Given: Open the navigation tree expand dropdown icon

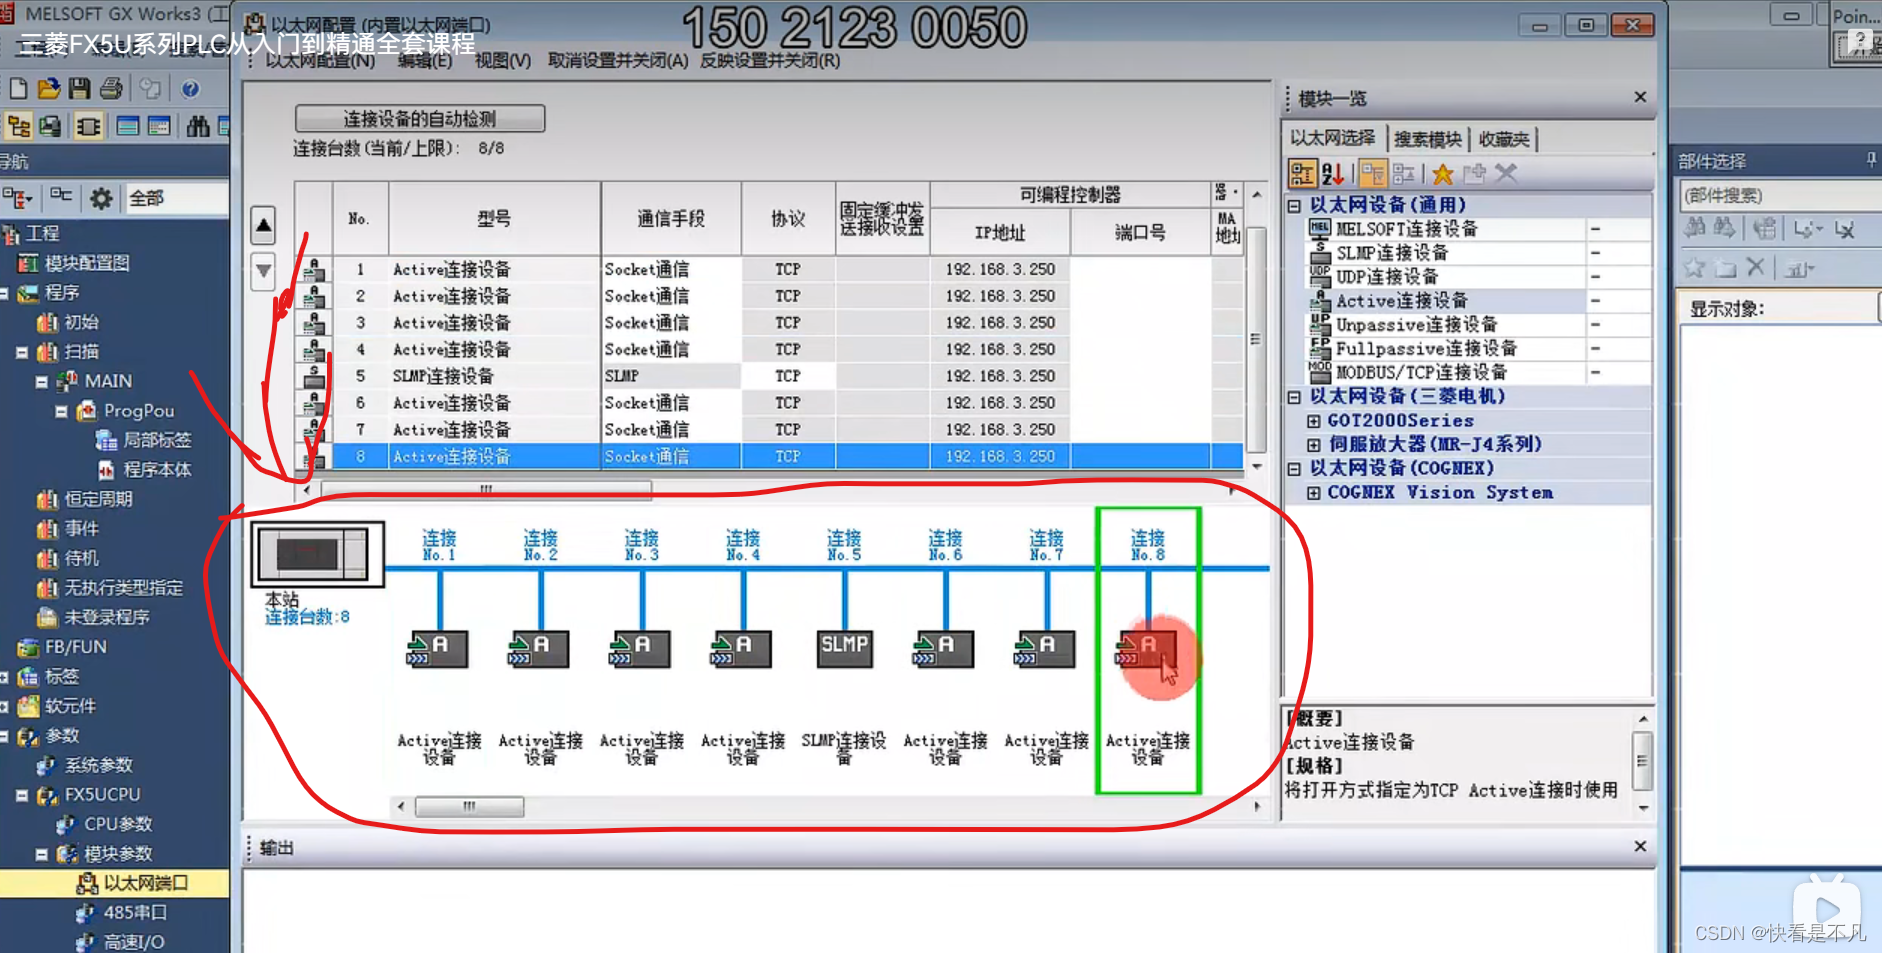Looking at the screenshot, I should point(17,198).
